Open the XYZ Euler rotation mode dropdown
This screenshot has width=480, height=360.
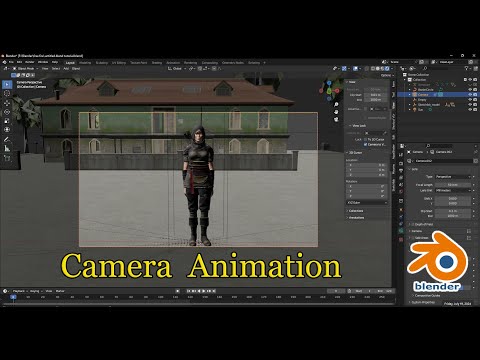click(x=367, y=202)
